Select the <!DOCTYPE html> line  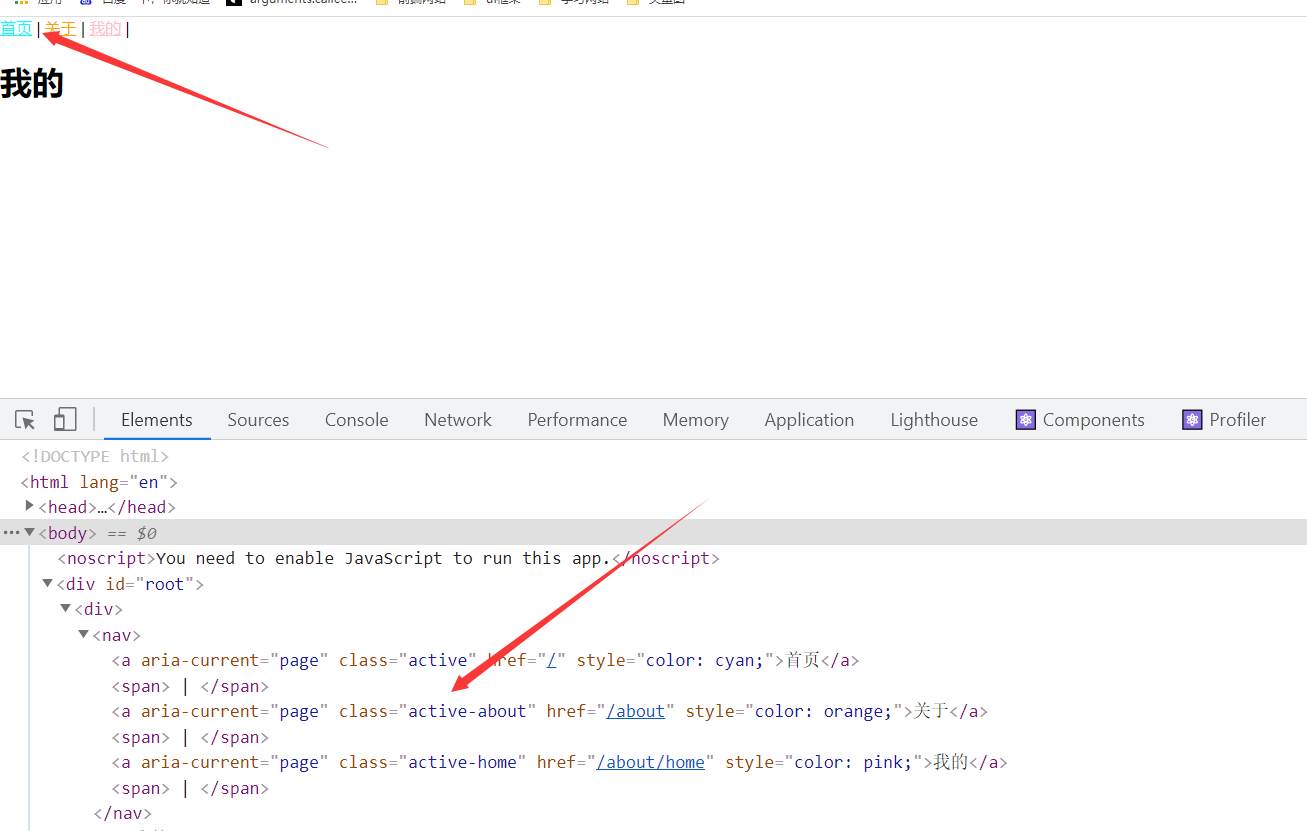95,456
